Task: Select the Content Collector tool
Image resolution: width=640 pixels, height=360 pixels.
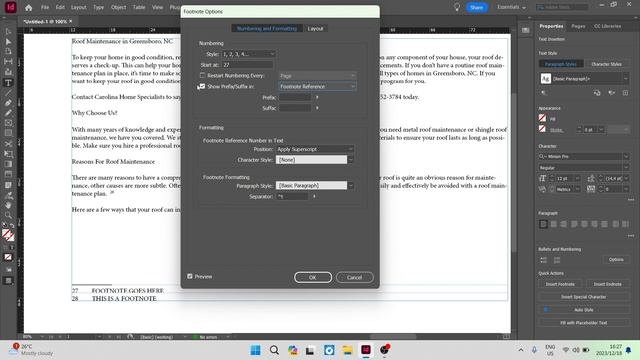Action: point(8,72)
